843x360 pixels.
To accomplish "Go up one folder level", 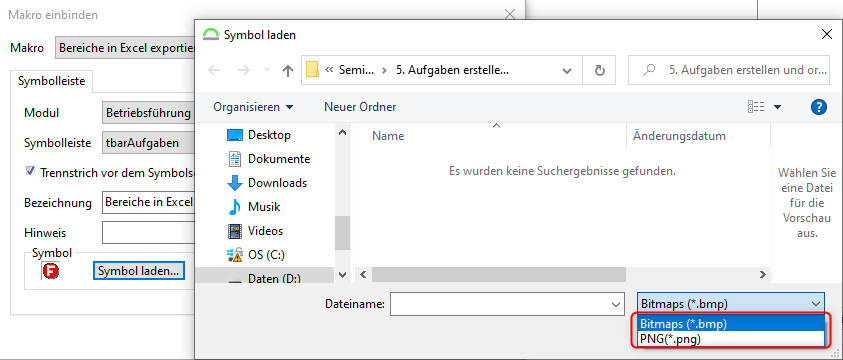I will (288, 70).
